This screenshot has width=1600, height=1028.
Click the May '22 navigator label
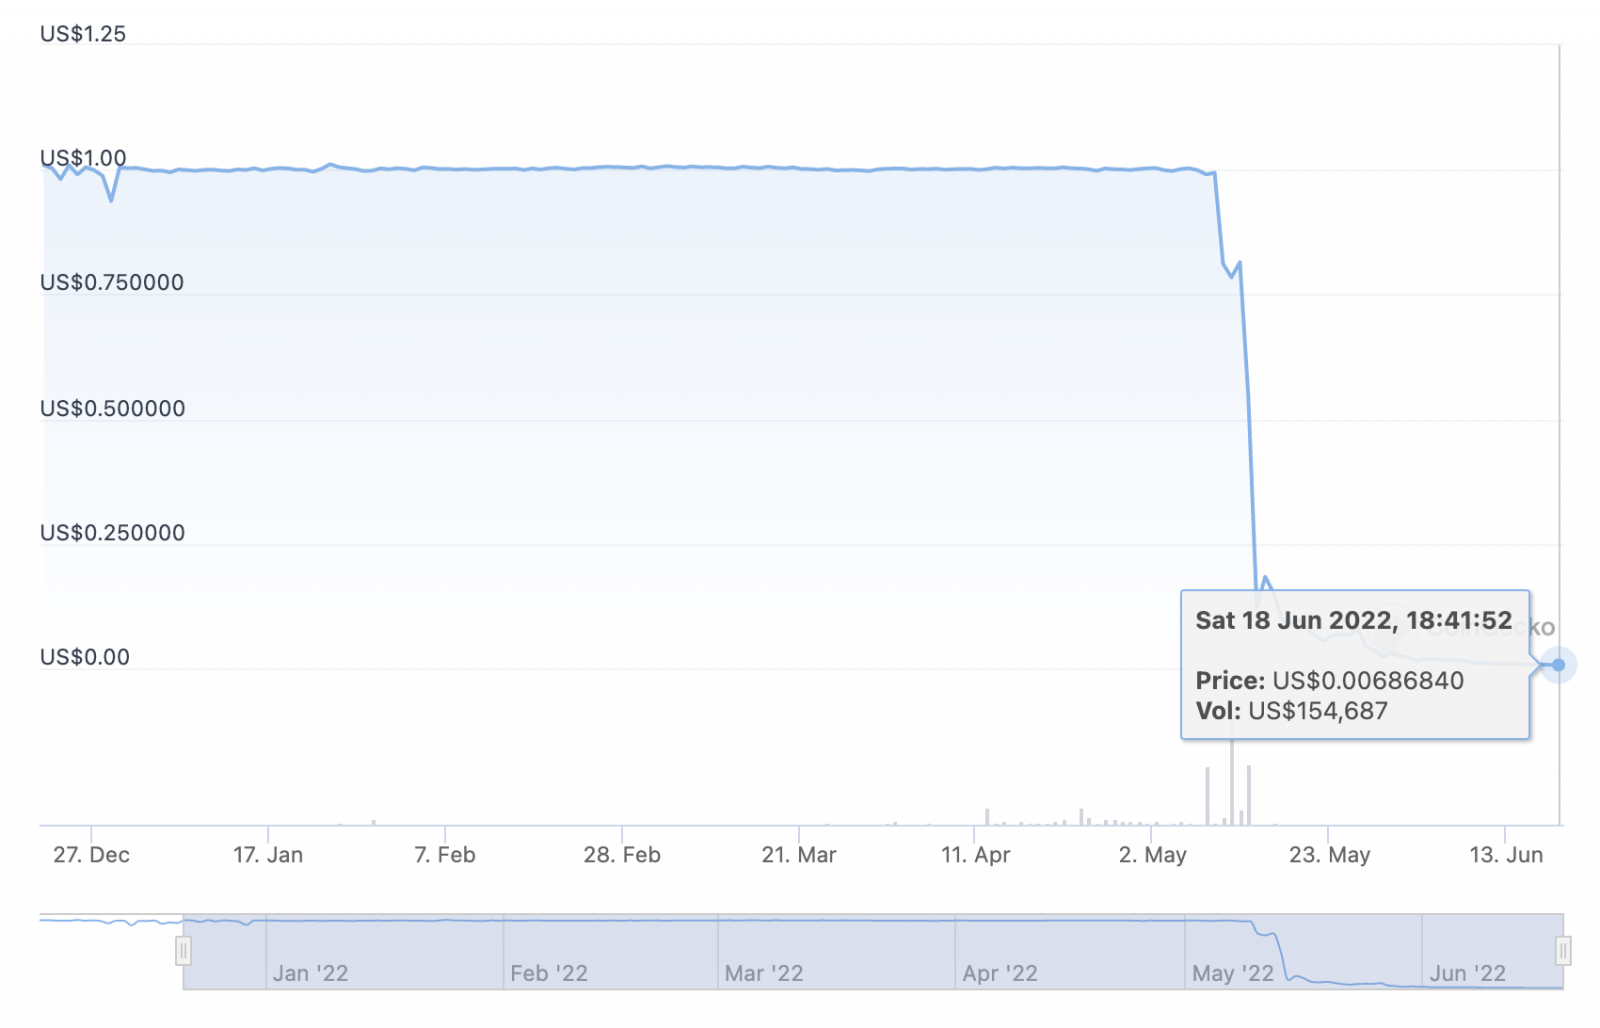click(x=1233, y=973)
